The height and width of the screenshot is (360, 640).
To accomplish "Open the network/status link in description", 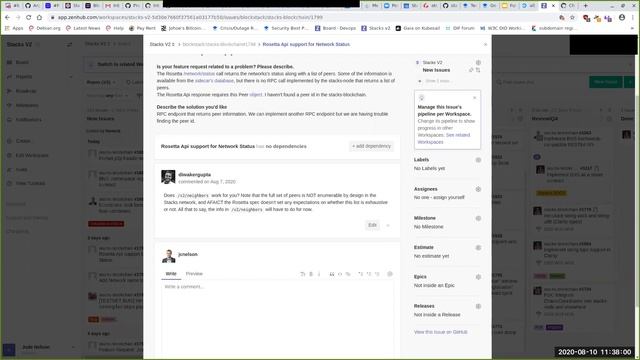I will click(199, 74).
